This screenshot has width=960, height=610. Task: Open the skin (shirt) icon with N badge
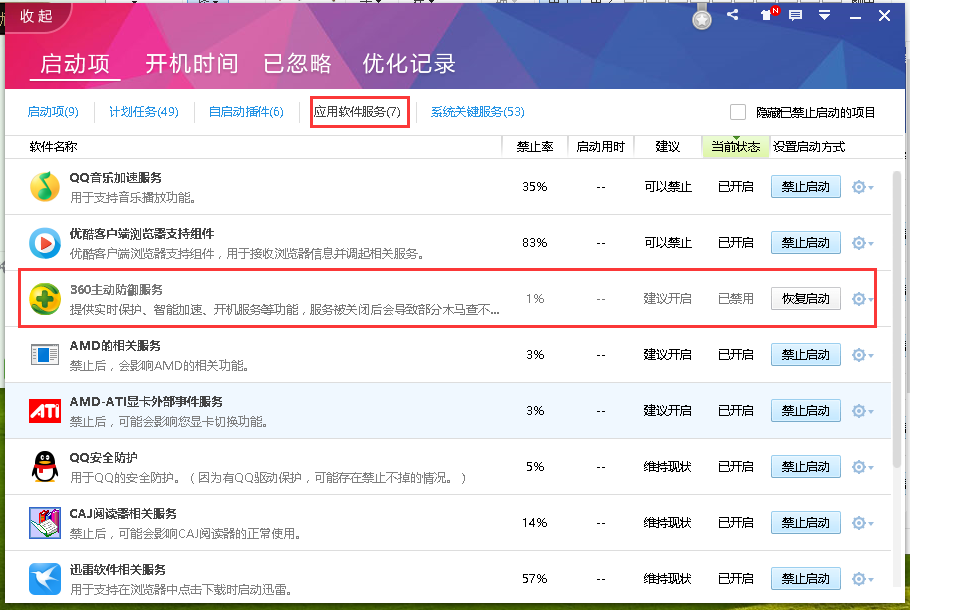tap(768, 14)
